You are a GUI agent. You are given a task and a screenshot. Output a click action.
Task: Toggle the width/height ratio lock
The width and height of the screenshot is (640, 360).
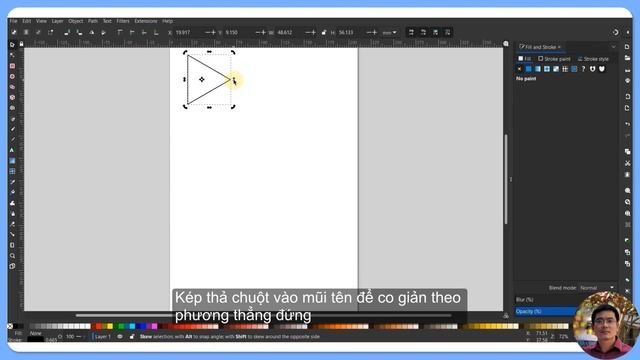(x=324, y=32)
